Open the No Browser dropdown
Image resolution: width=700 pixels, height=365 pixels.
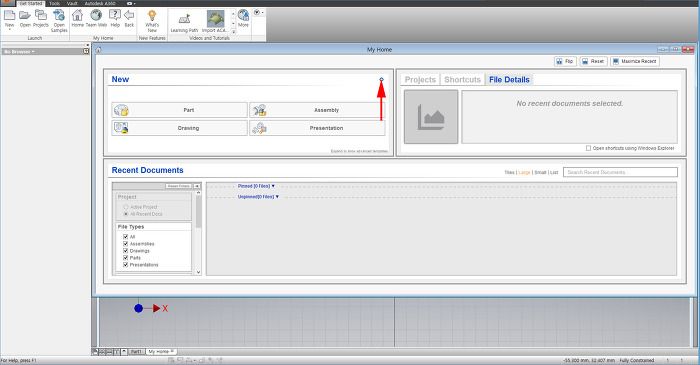point(19,52)
